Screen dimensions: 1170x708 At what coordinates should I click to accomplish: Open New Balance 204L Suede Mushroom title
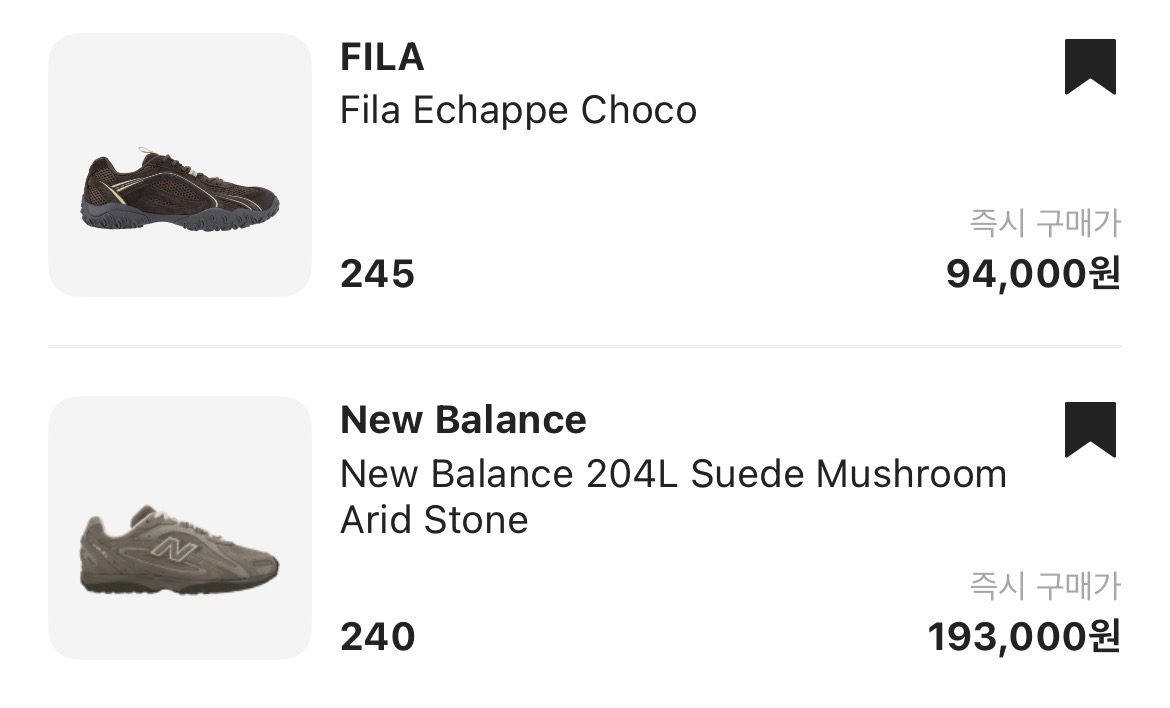pos(672,473)
